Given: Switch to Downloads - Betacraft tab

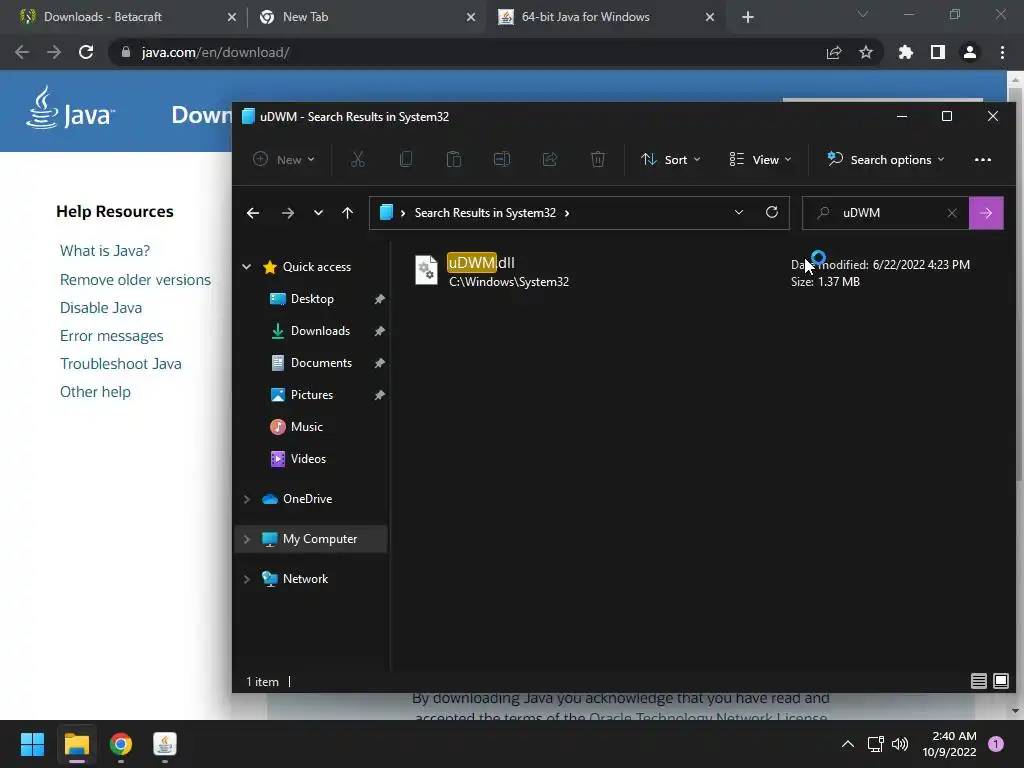Looking at the screenshot, I should 124,17.
